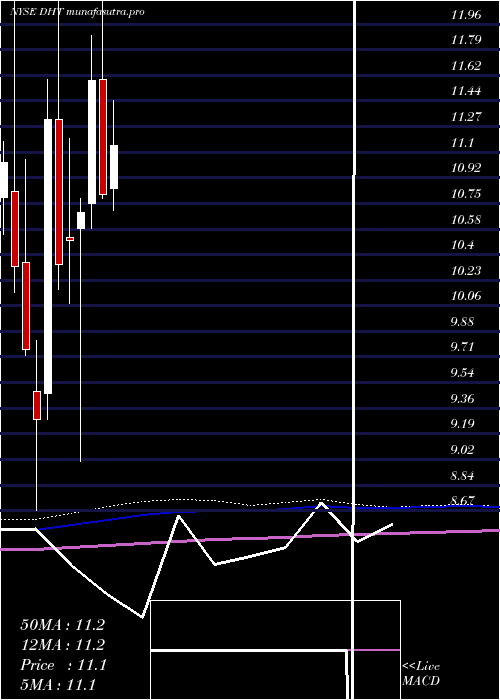Click the small red doji candle near 10.4
Viewport: 500px width, 700px height.
pos(70,239)
